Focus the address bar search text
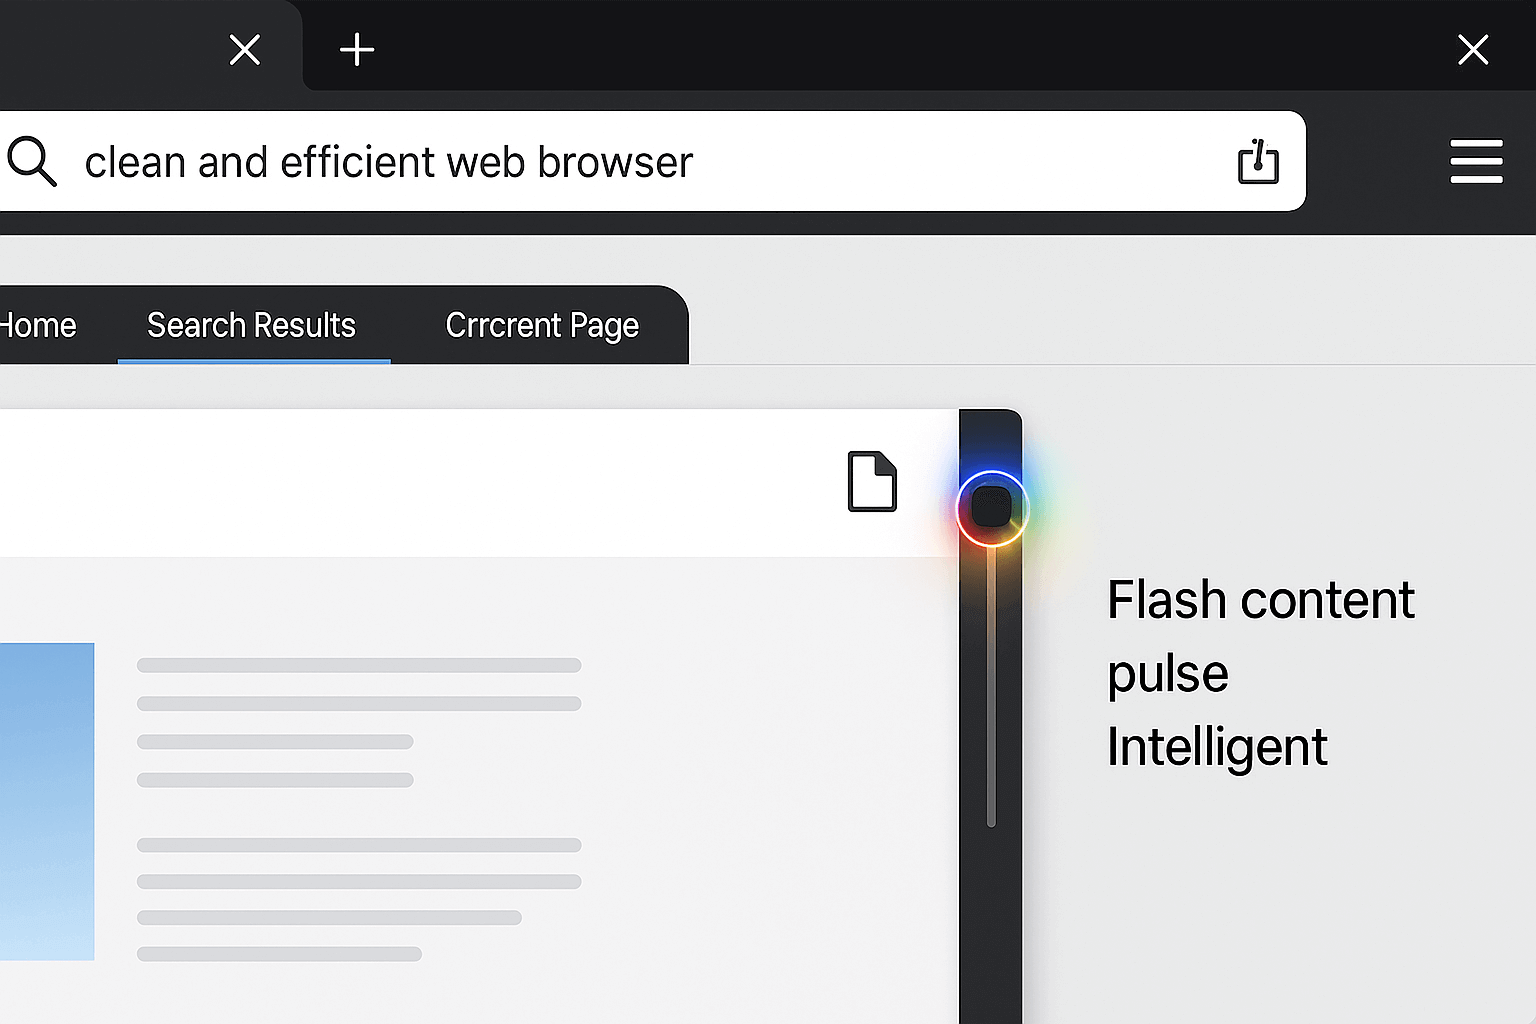The width and height of the screenshot is (1536, 1024). (389, 163)
